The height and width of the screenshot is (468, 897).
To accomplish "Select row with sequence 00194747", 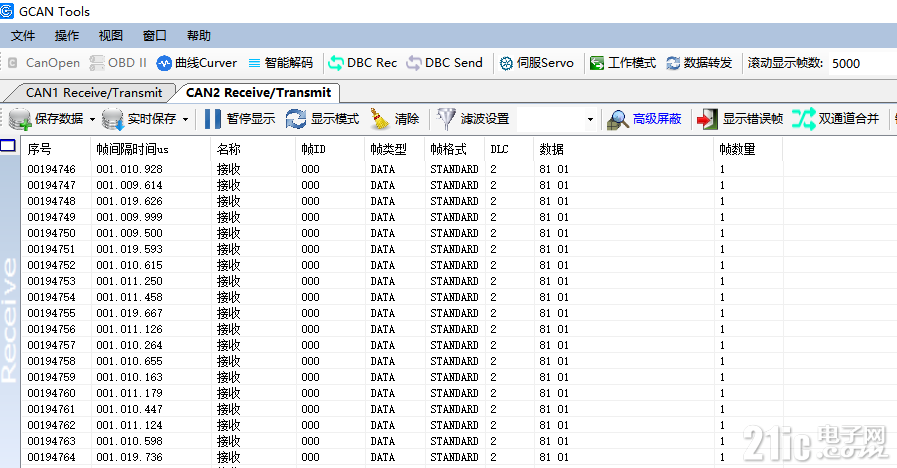I will pos(402,185).
